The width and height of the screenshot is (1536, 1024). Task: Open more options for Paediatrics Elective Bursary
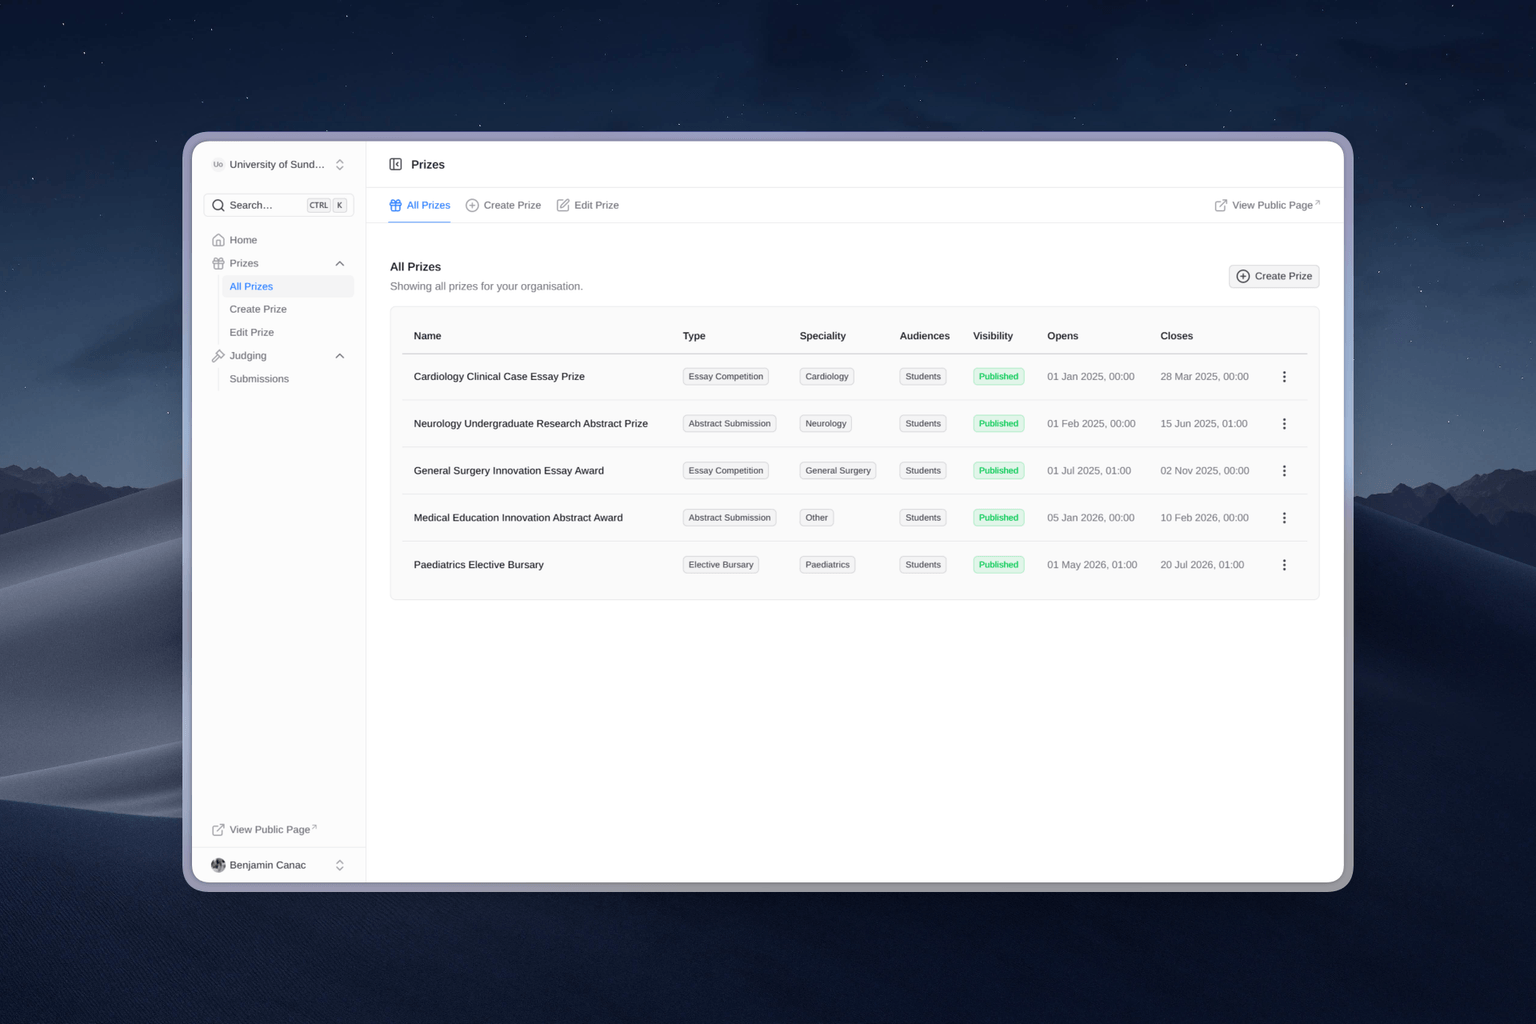(x=1284, y=565)
